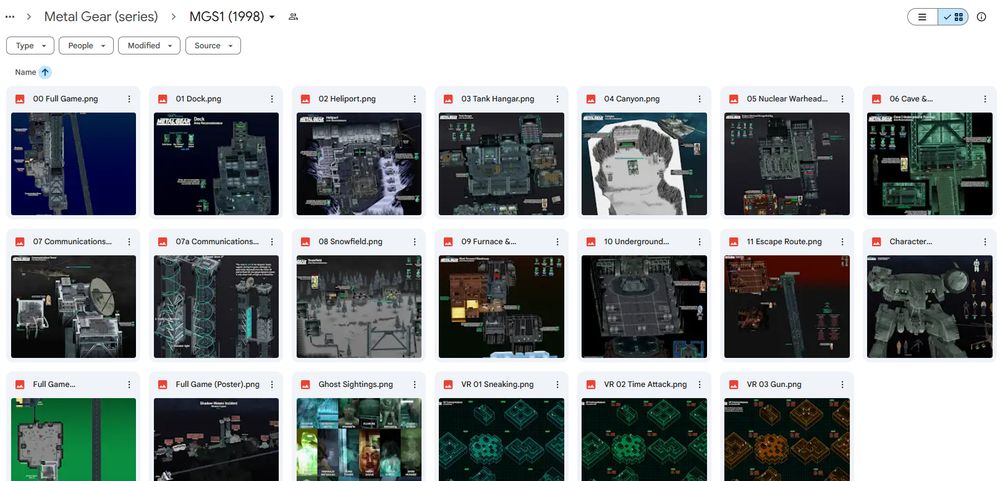Open more options for 08 Snowfield.png
The width and height of the screenshot is (1000, 481).
415,242
